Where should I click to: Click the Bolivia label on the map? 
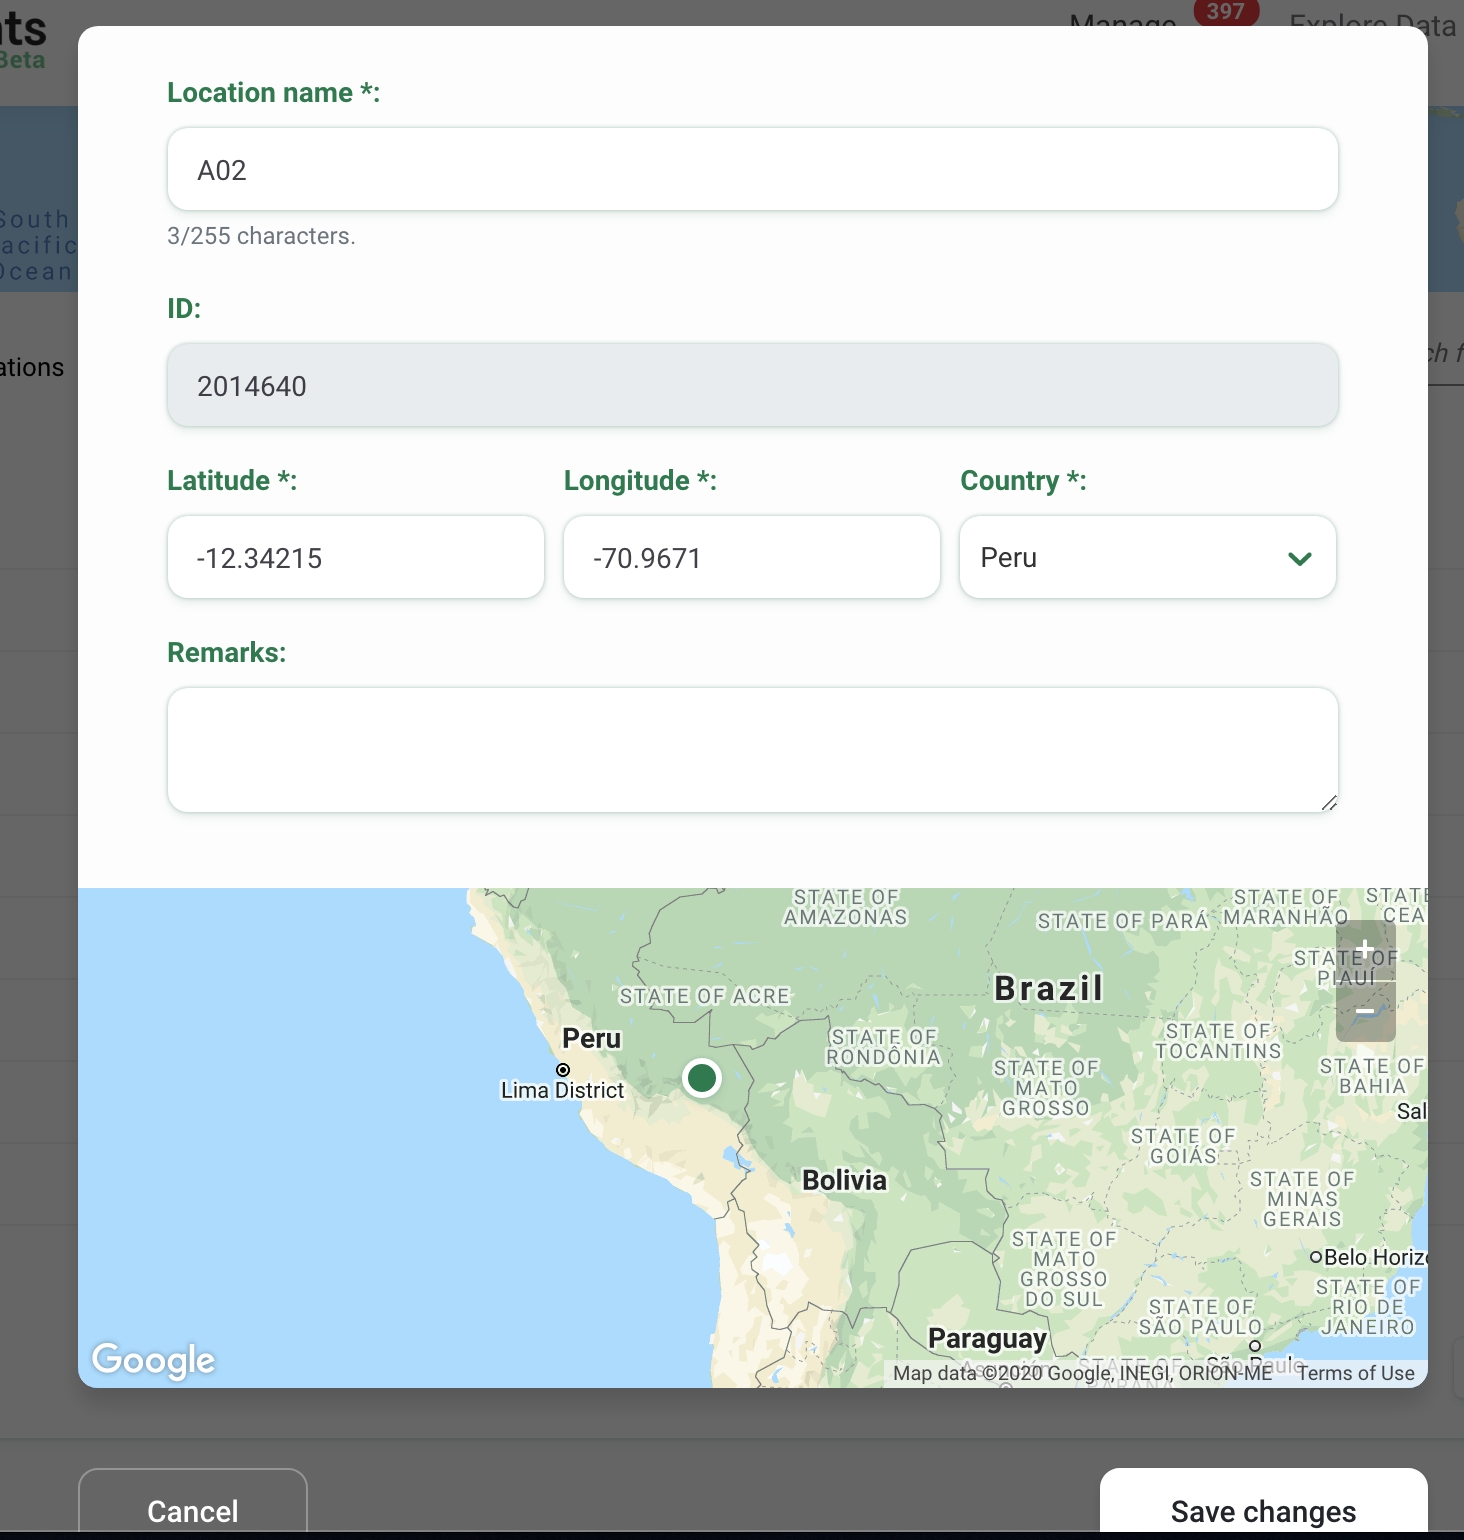click(845, 1180)
